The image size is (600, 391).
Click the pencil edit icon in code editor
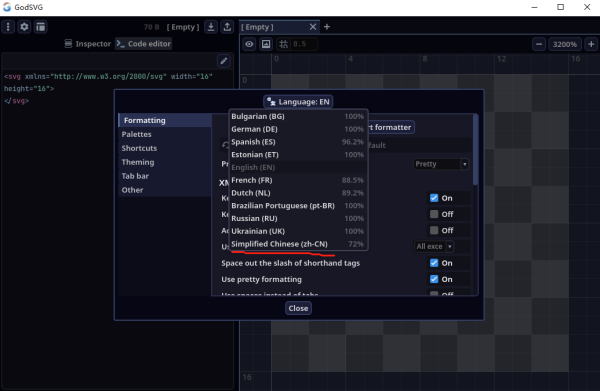pos(224,60)
